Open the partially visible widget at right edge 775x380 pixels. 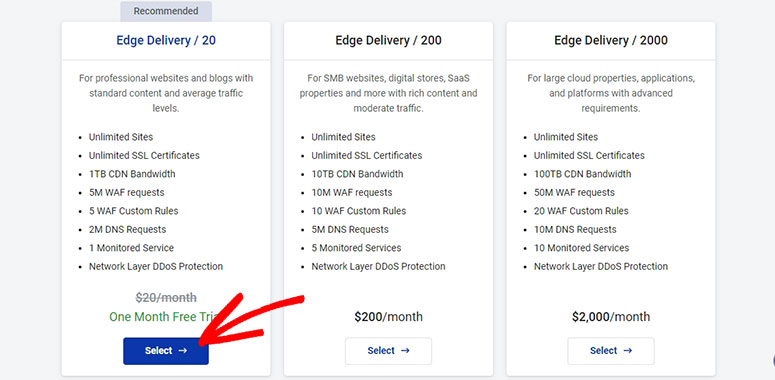click(773, 360)
